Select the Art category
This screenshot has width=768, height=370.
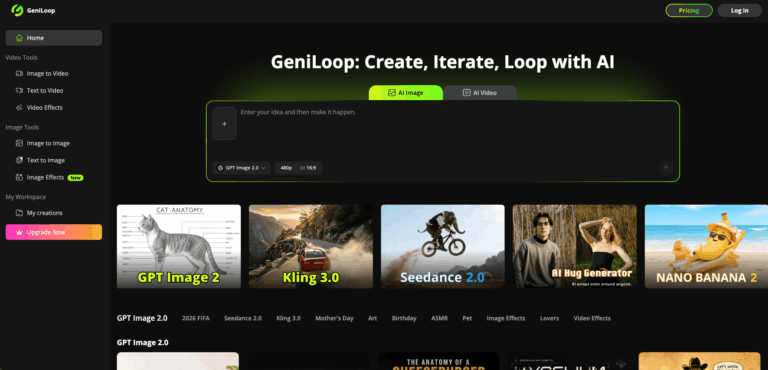pyautogui.click(x=373, y=319)
